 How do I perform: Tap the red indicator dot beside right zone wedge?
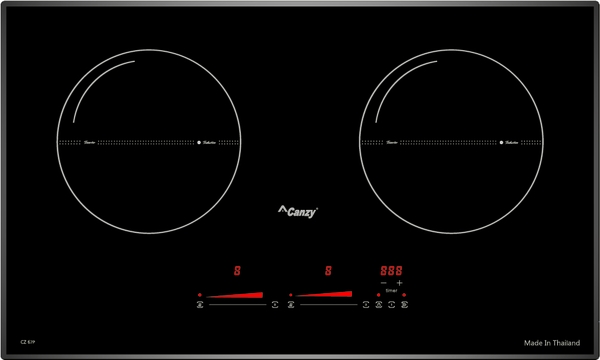coord(291,295)
